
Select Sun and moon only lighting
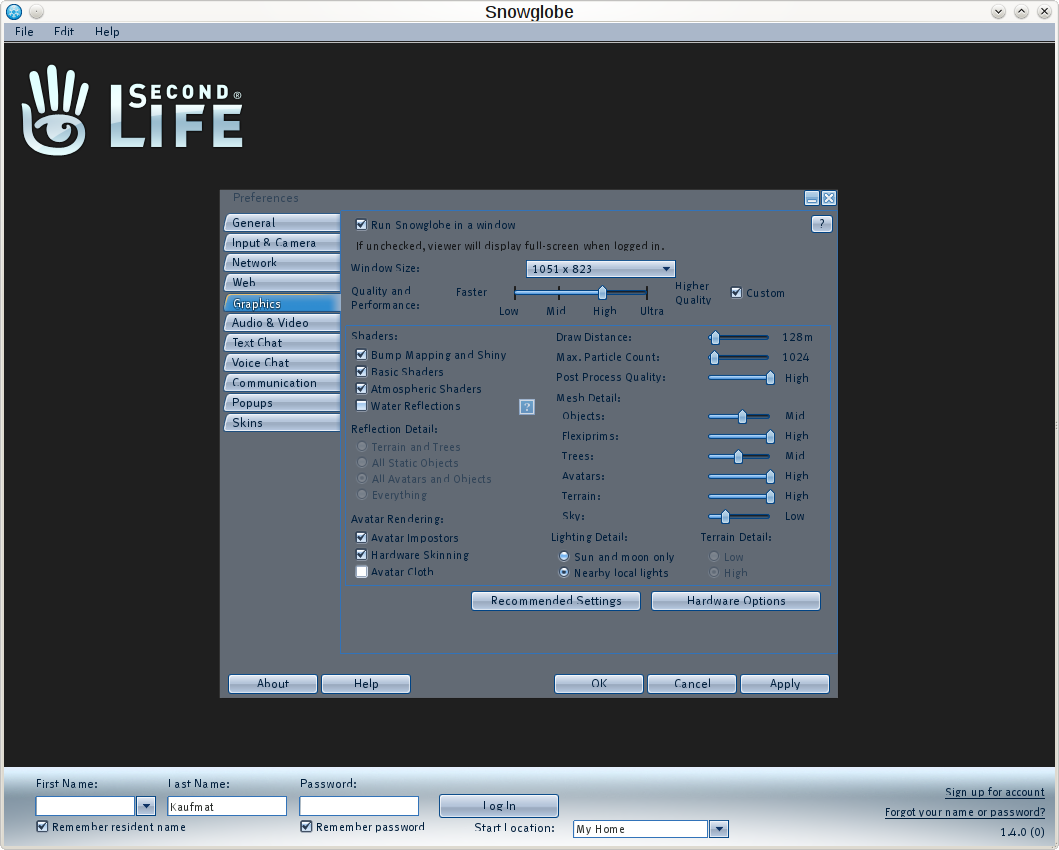tap(564, 556)
